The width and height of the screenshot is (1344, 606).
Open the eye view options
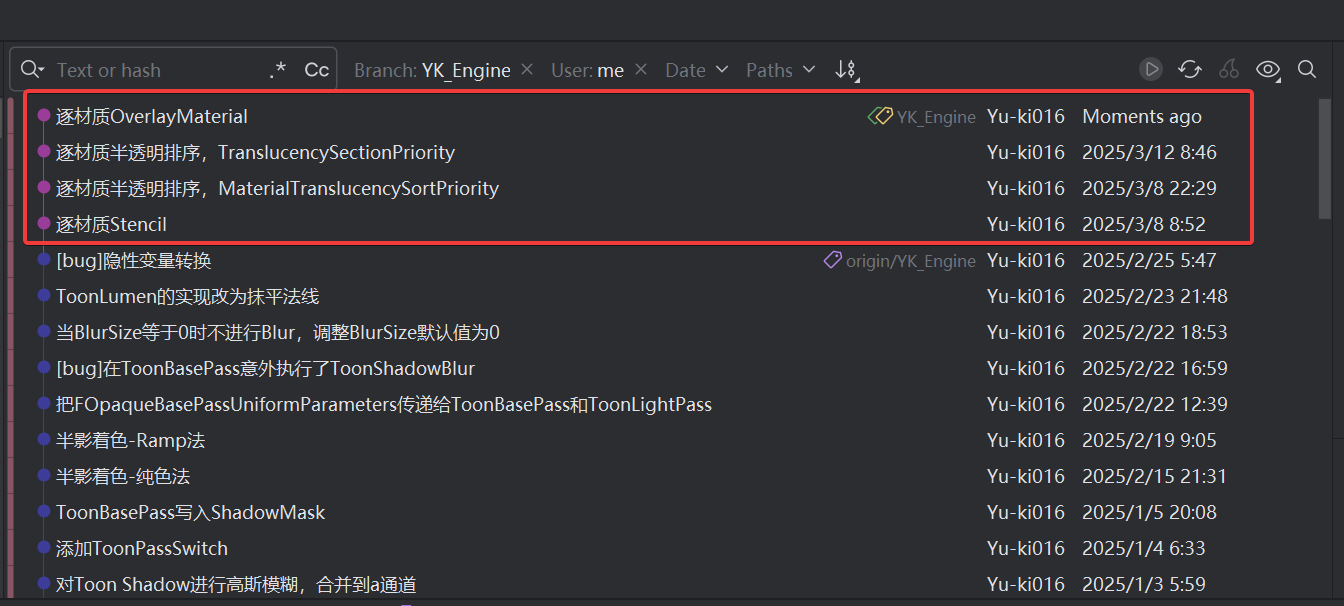(1268, 69)
